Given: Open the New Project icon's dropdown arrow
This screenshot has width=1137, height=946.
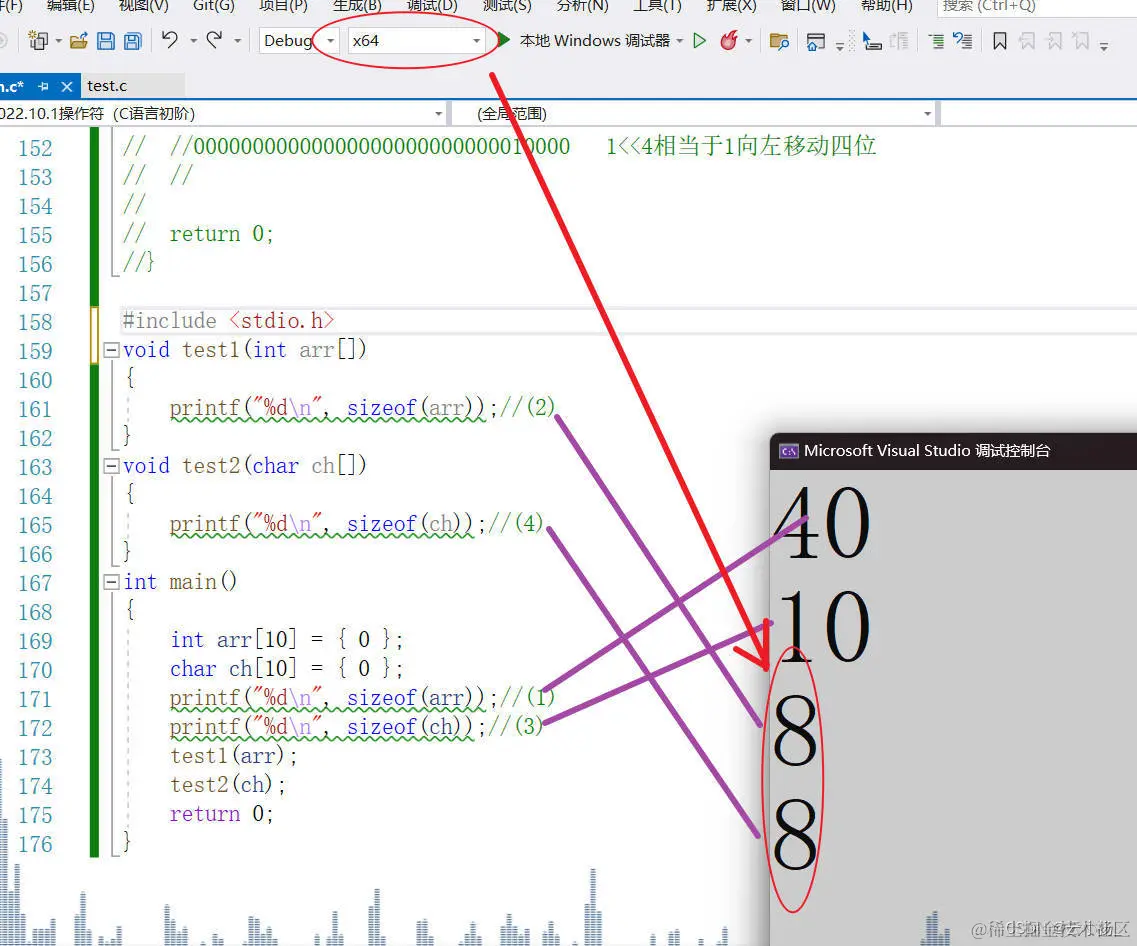Looking at the screenshot, I should click(59, 41).
